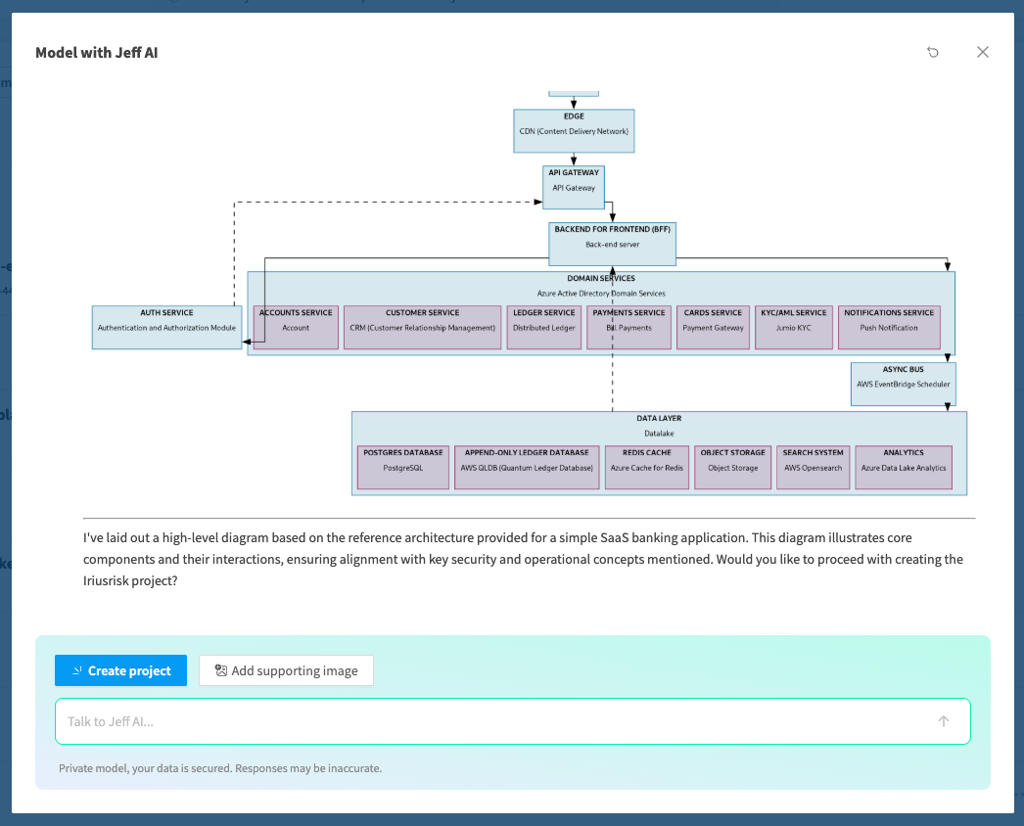This screenshot has height=826, width=1024.
Task: Select the KYC/AML Service node
Action: coord(793,327)
